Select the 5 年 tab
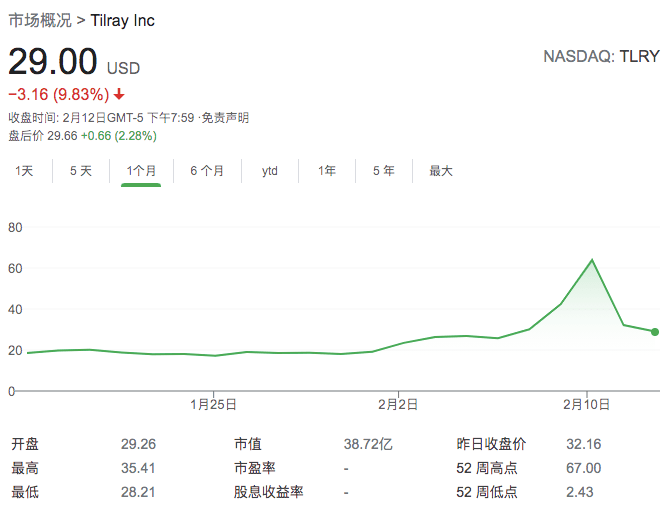Screen dimensions: 670x515 click(x=384, y=171)
